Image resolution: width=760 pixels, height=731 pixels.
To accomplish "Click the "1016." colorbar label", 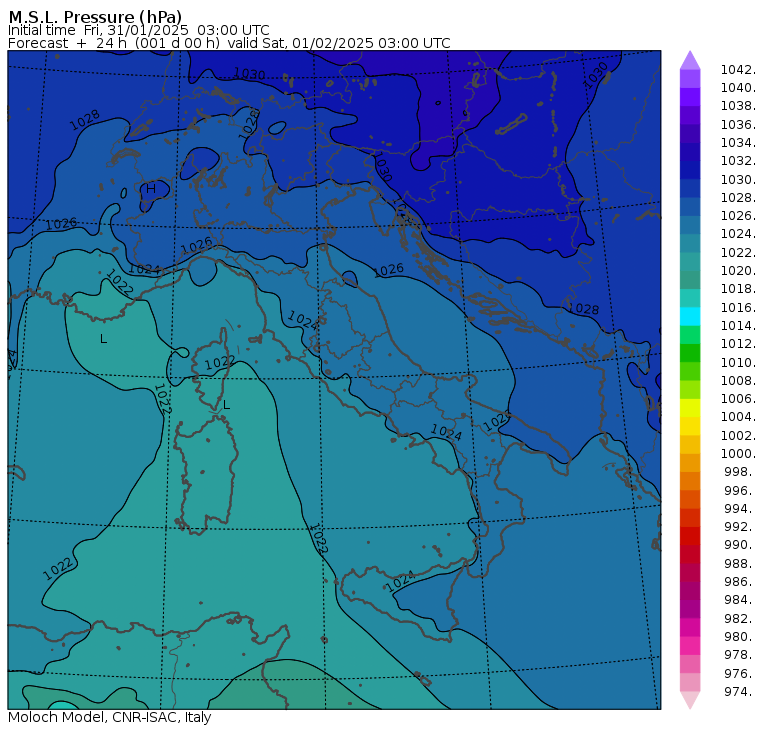I will pyautogui.click(x=738, y=307).
